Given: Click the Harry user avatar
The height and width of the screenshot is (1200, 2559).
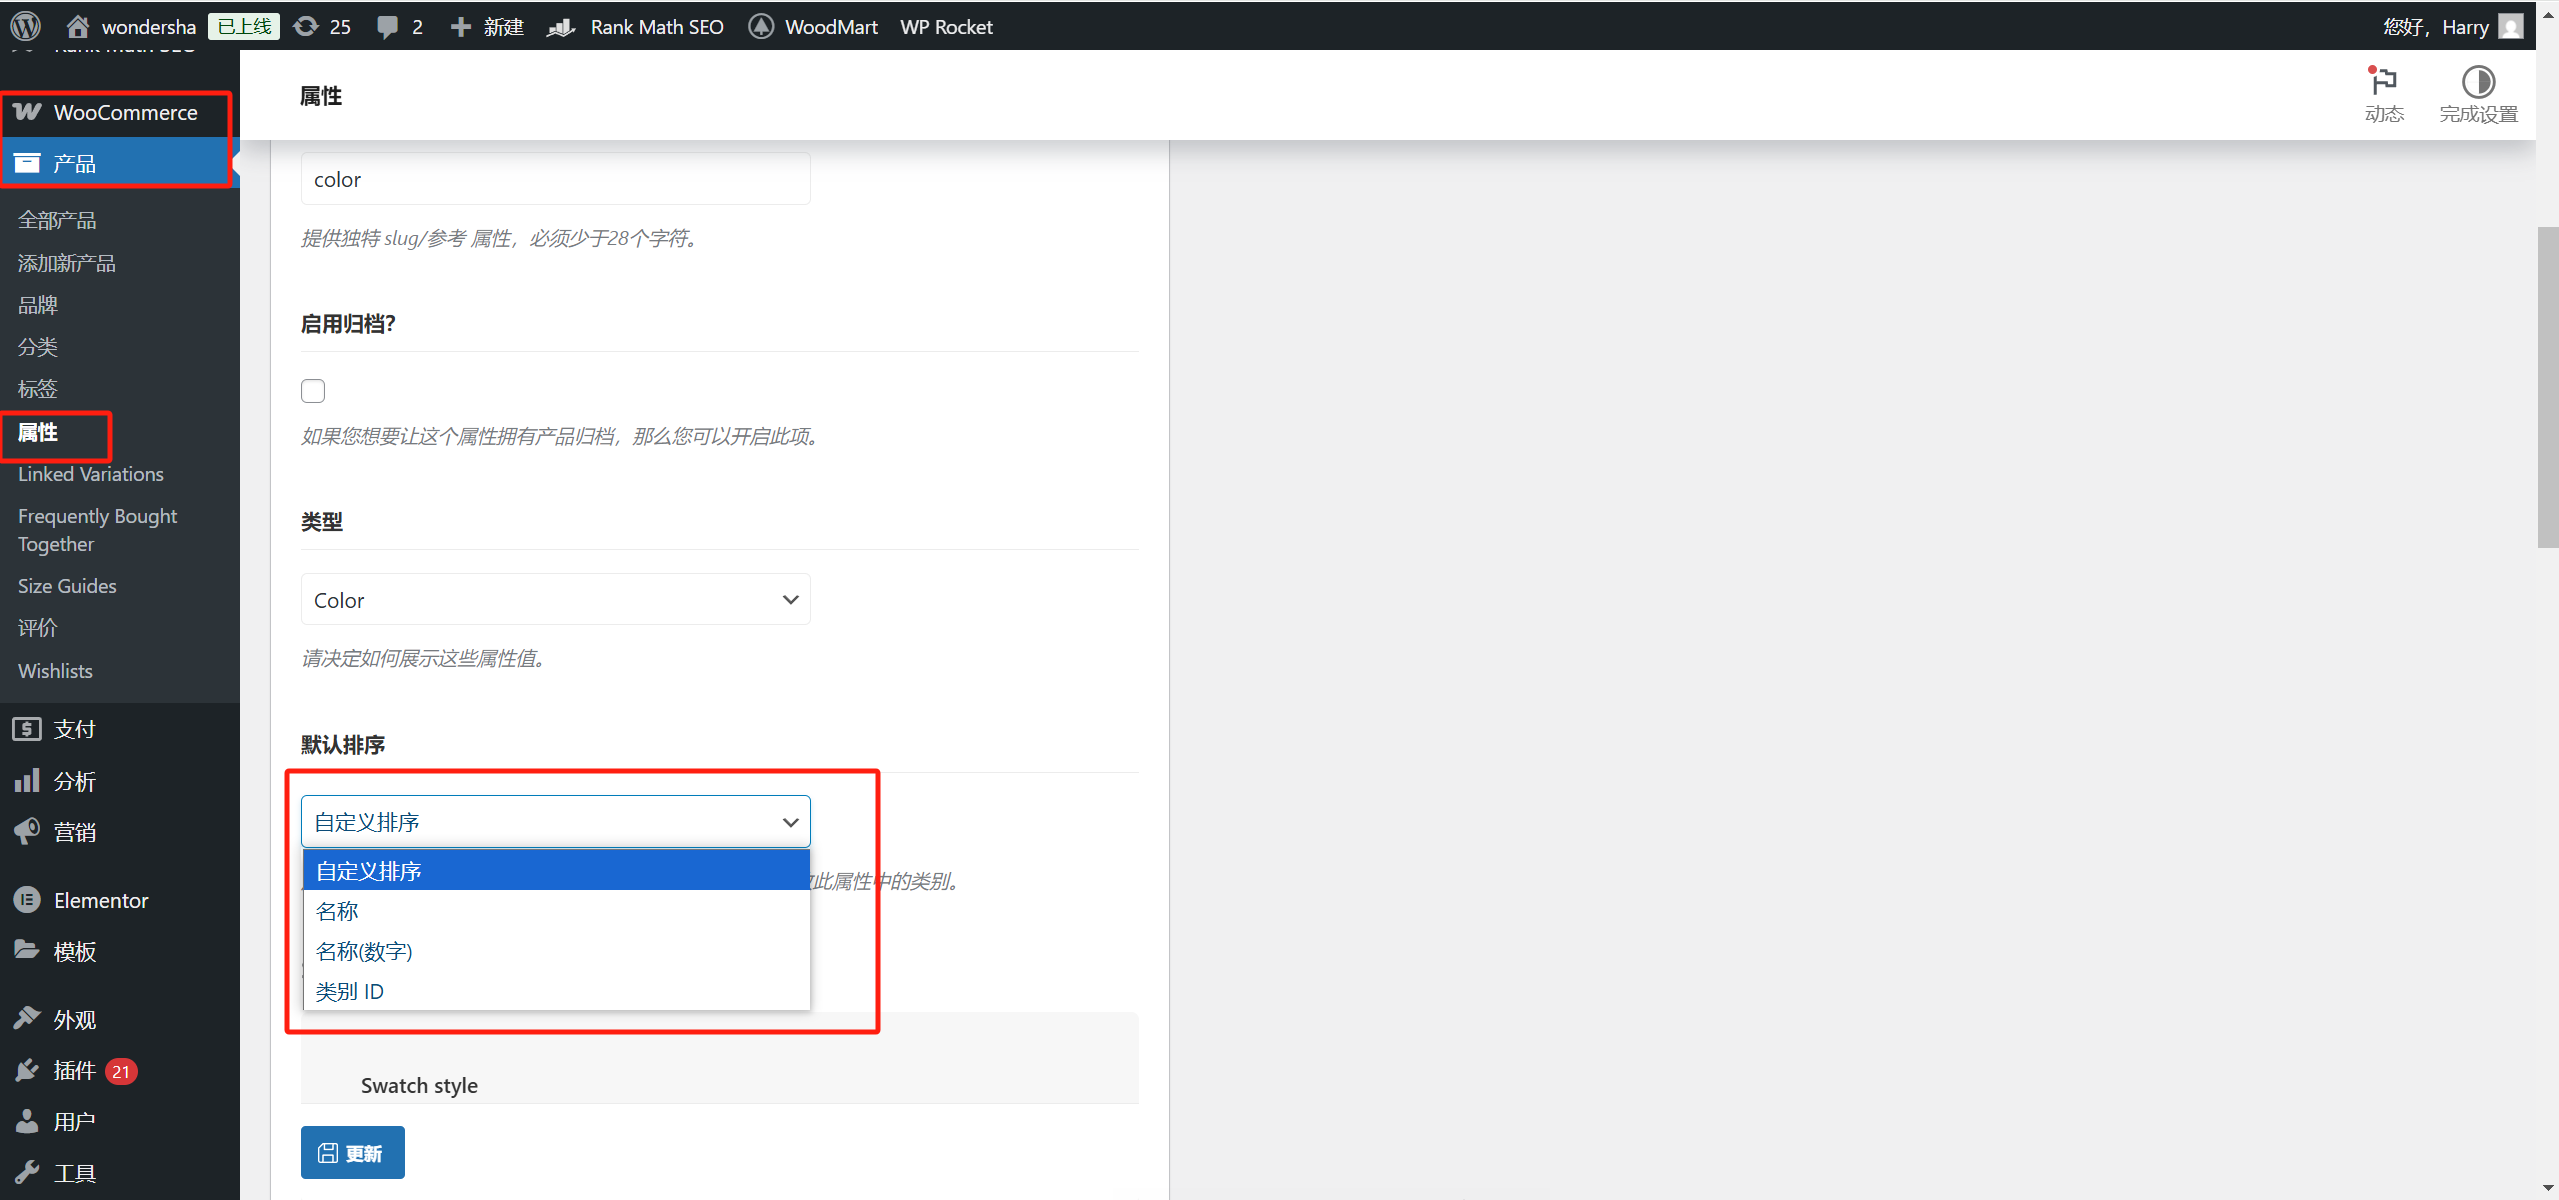Looking at the screenshot, I should tap(2510, 26).
